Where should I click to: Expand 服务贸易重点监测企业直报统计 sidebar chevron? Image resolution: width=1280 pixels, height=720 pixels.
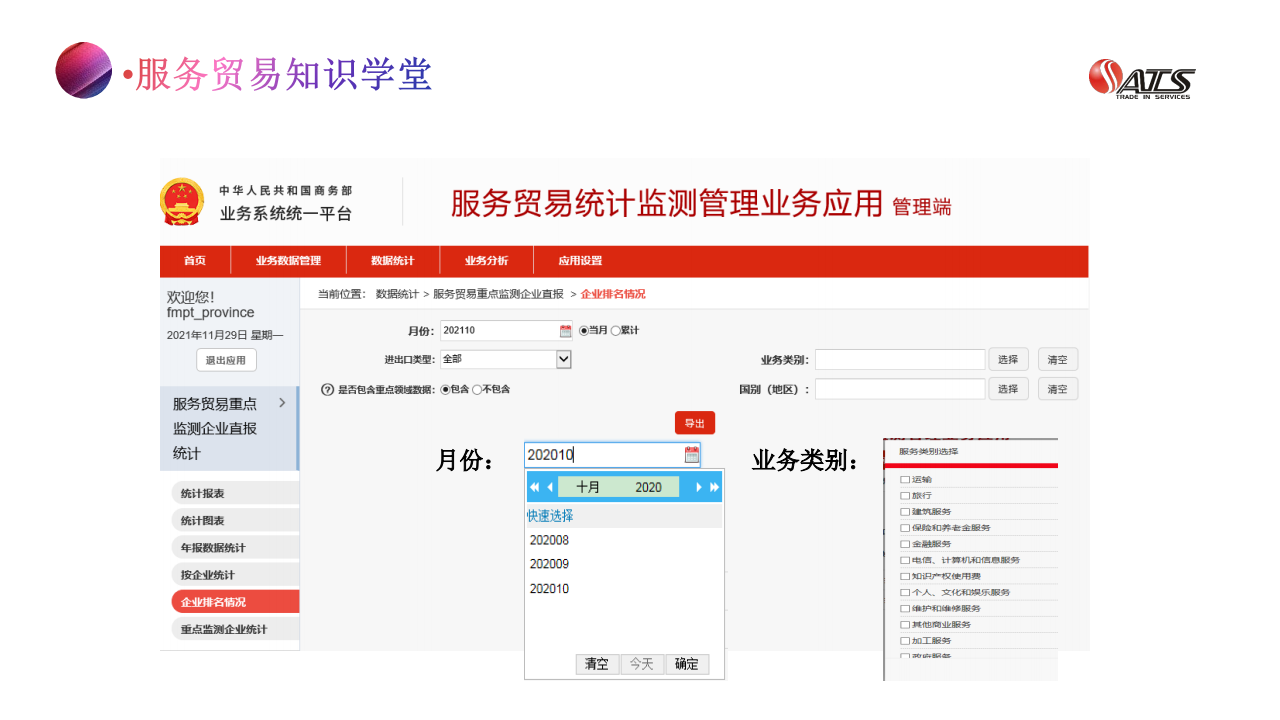click(282, 403)
